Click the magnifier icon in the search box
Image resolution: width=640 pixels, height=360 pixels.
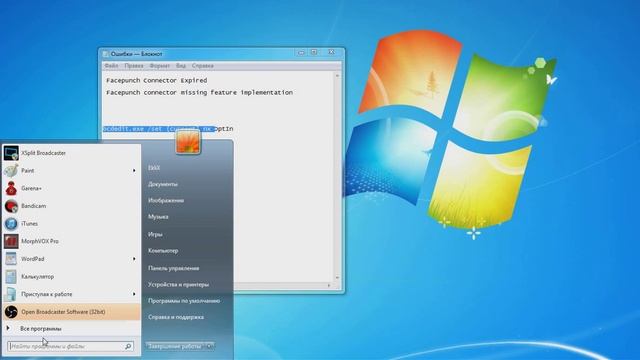pos(128,347)
